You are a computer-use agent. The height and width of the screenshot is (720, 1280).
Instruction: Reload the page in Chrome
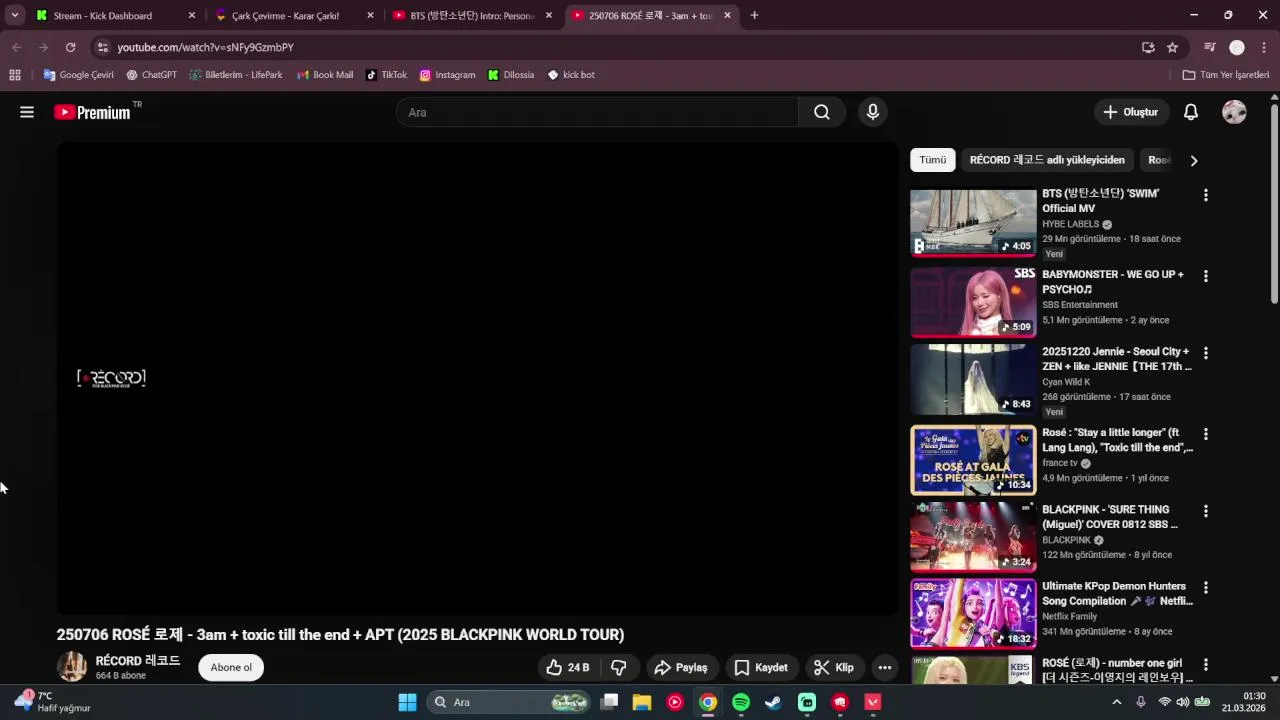click(70, 47)
